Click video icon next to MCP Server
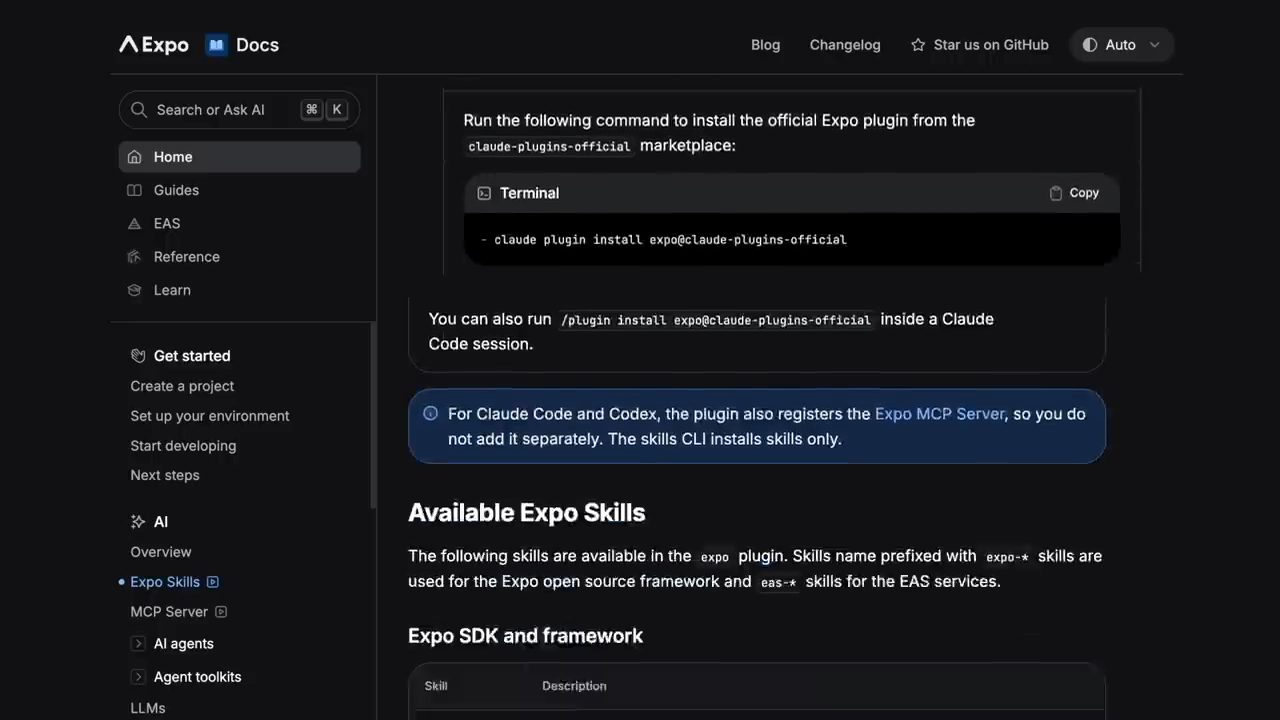Image resolution: width=1280 pixels, height=720 pixels. coord(221,612)
